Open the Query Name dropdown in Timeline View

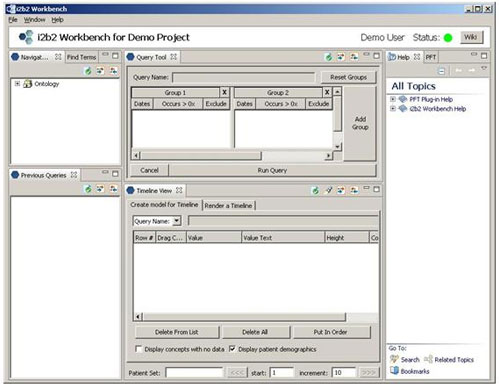[x=177, y=221]
